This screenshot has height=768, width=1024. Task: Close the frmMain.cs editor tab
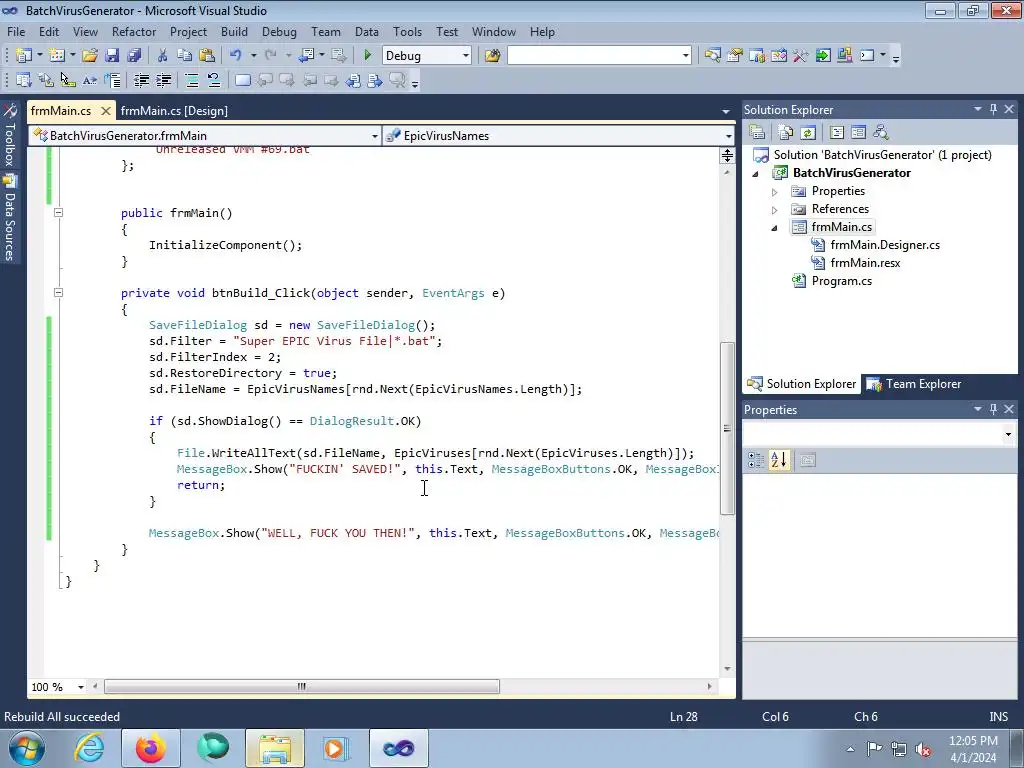point(106,111)
